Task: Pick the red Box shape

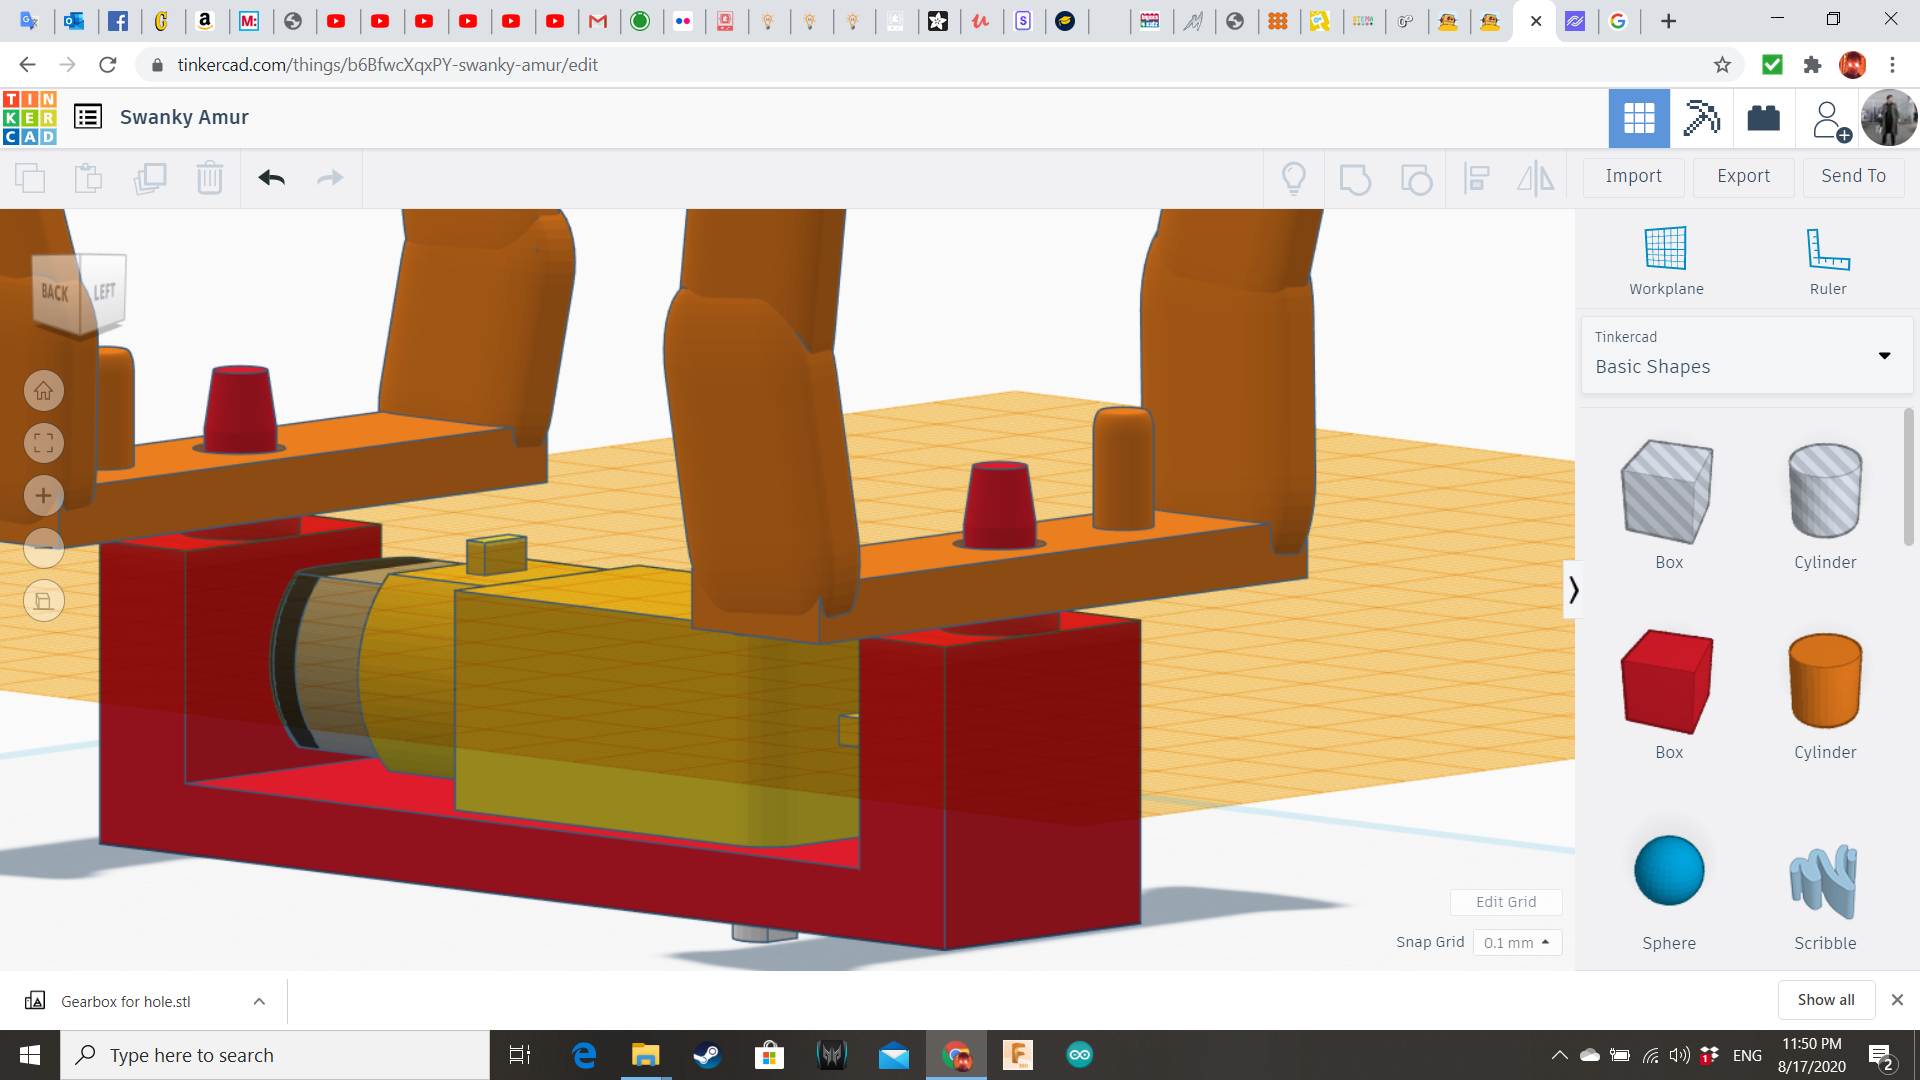Action: [x=1667, y=683]
